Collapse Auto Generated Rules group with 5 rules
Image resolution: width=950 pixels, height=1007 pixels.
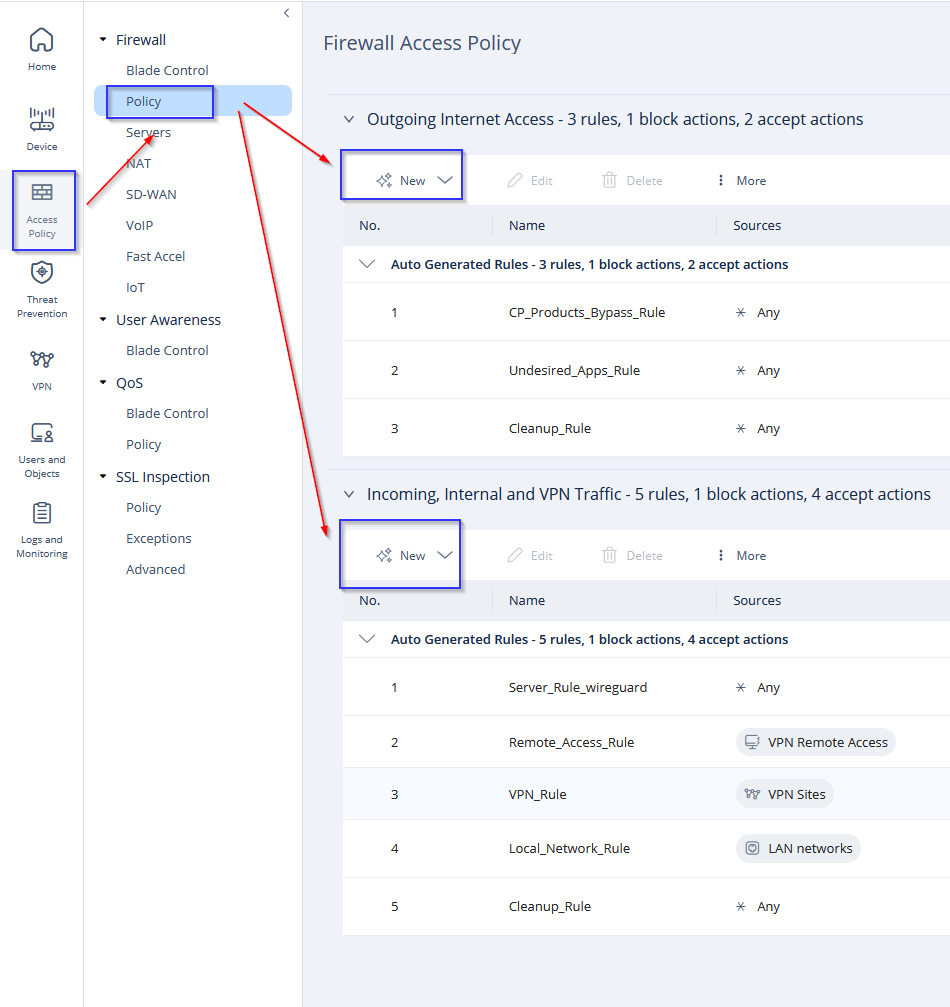click(368, 639)
